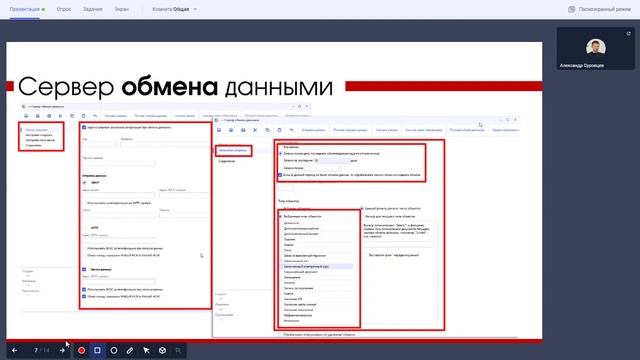Viewport: 640px width, 360px height.
Task: Click print icon in back window toolbar
Action: 49,116
